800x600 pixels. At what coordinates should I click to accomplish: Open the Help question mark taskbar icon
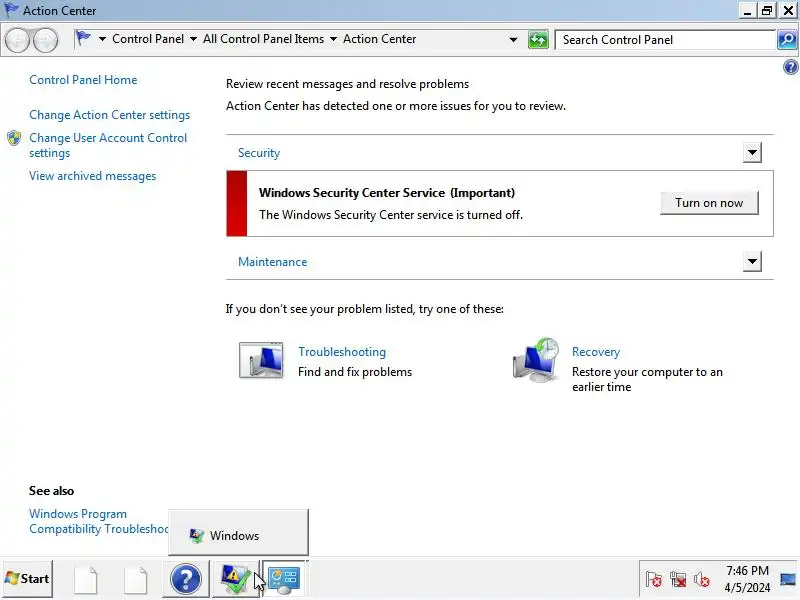pos(186,579)
